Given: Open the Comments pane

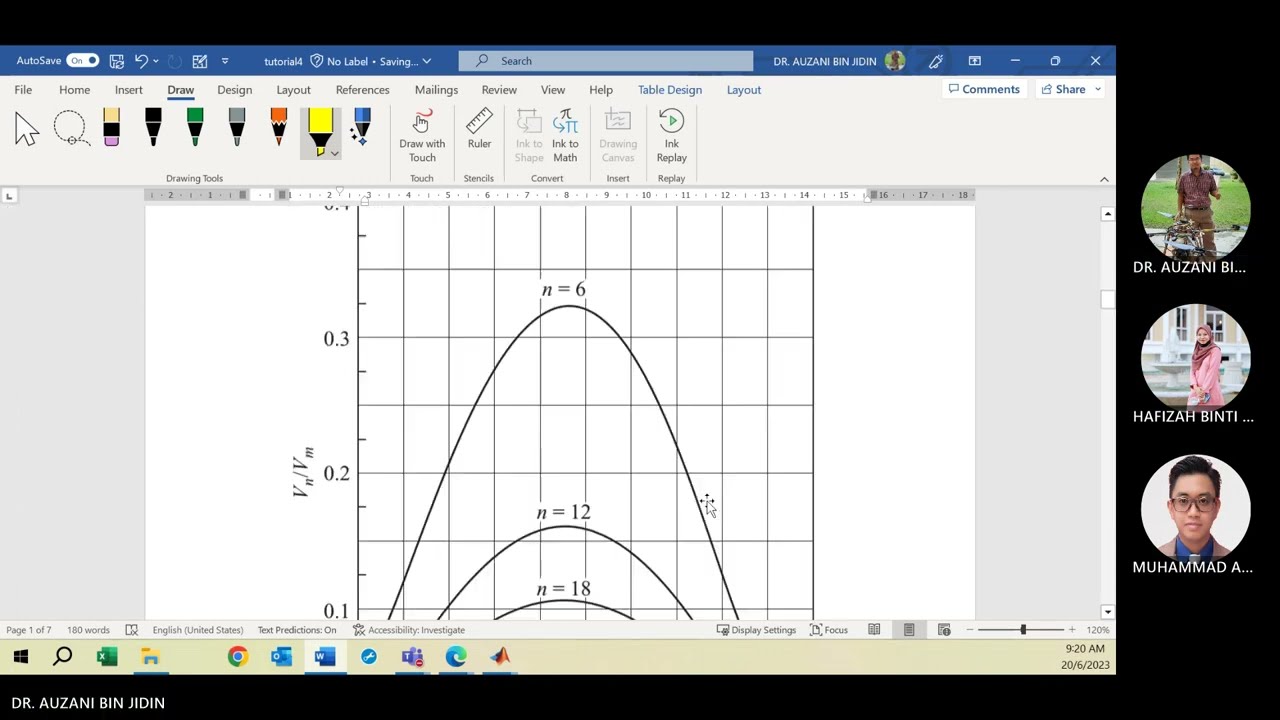Looking at the screenshot, I should [984, 90].
